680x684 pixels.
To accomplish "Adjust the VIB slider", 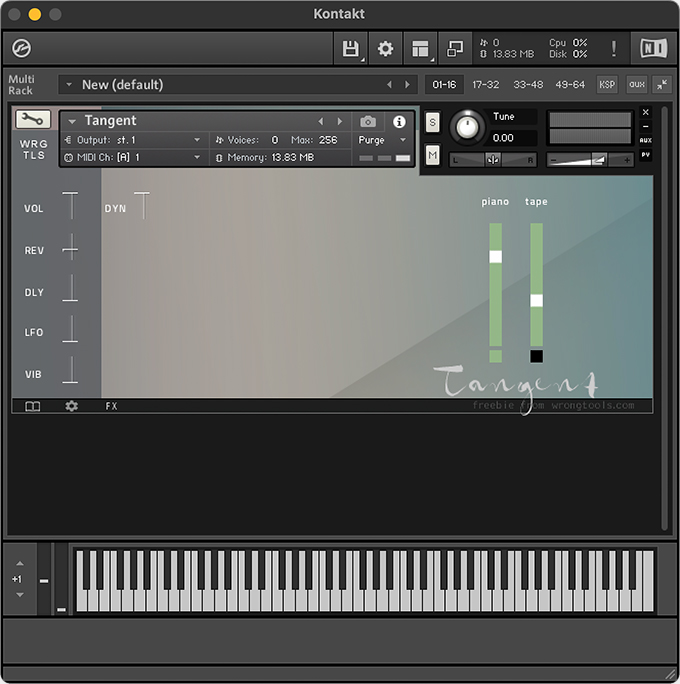I will click(70, 370).
